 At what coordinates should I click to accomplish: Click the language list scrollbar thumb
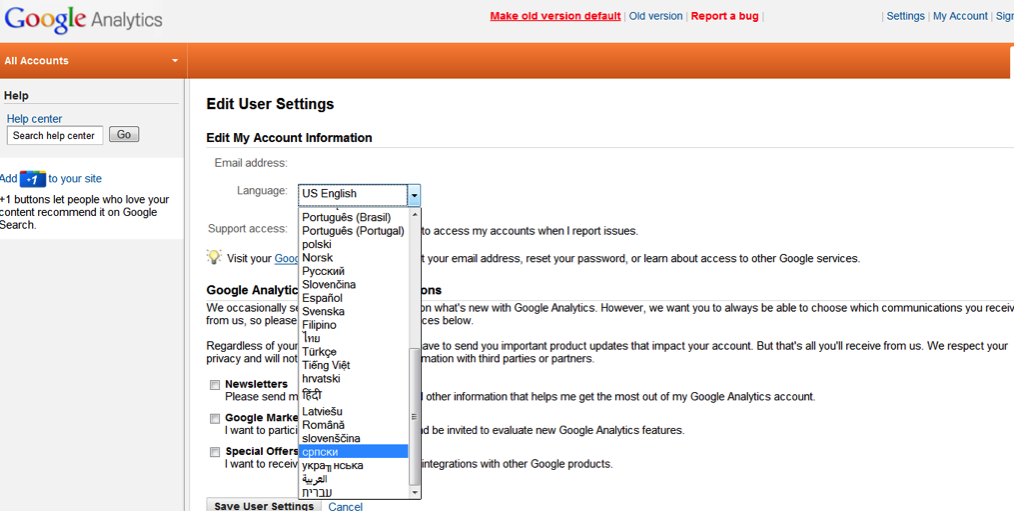coord(415,416)
